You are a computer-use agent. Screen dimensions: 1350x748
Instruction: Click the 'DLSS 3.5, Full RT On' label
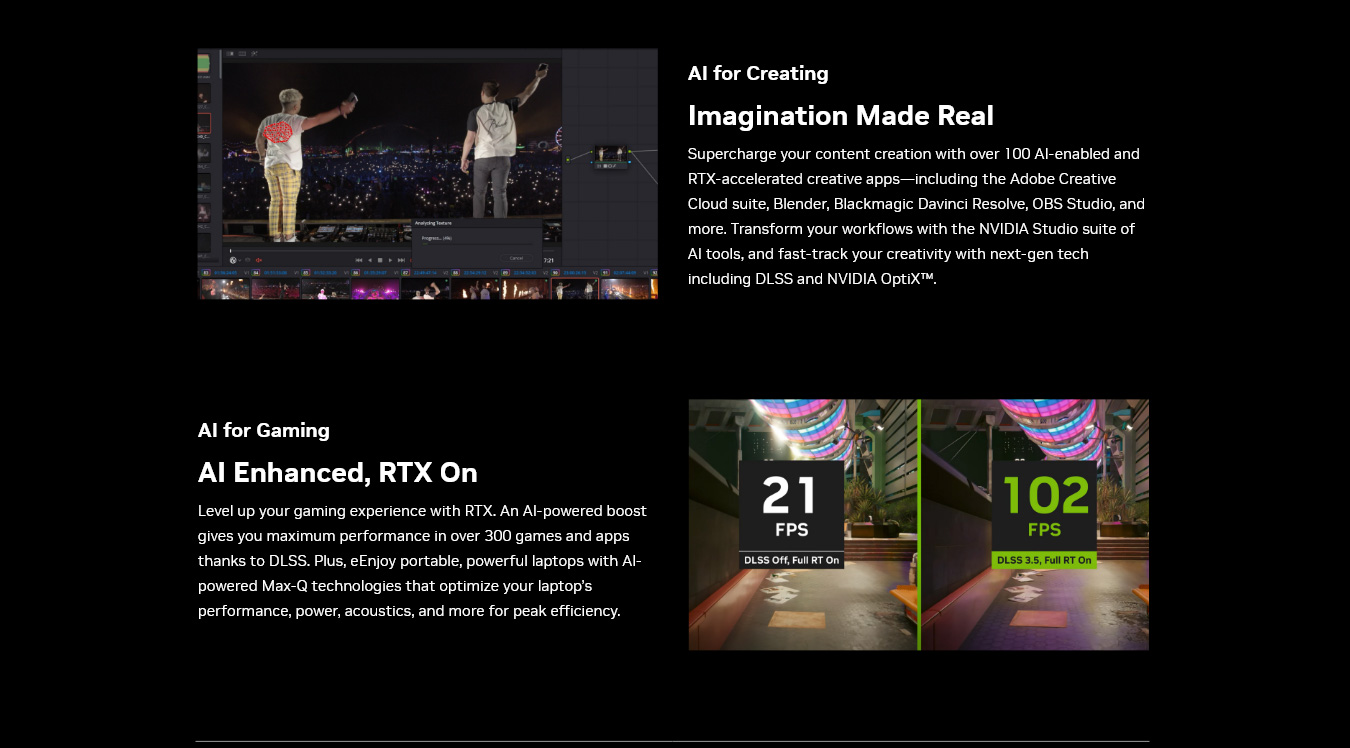[x=1045, y=560]
